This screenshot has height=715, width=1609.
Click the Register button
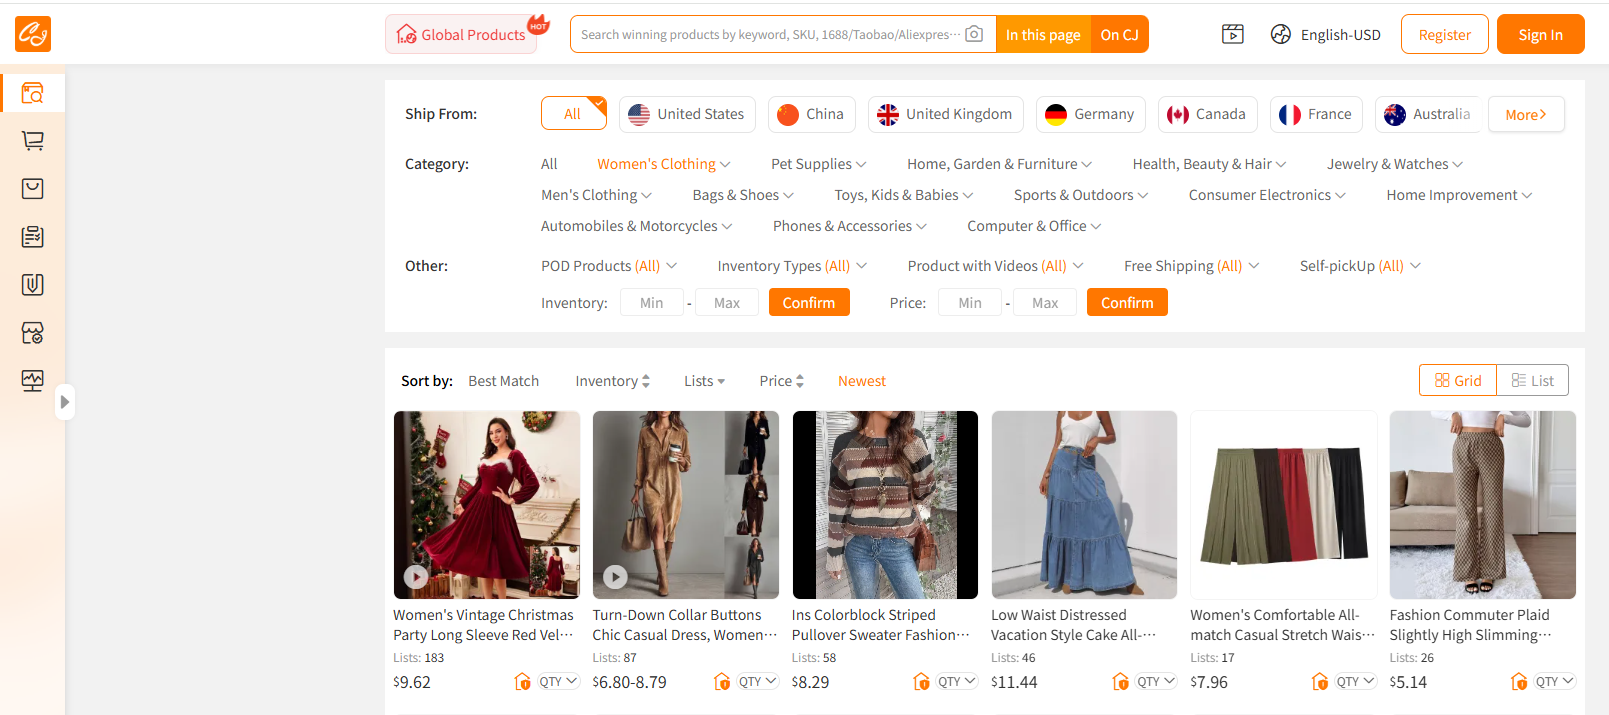(x=1444, y=35)
